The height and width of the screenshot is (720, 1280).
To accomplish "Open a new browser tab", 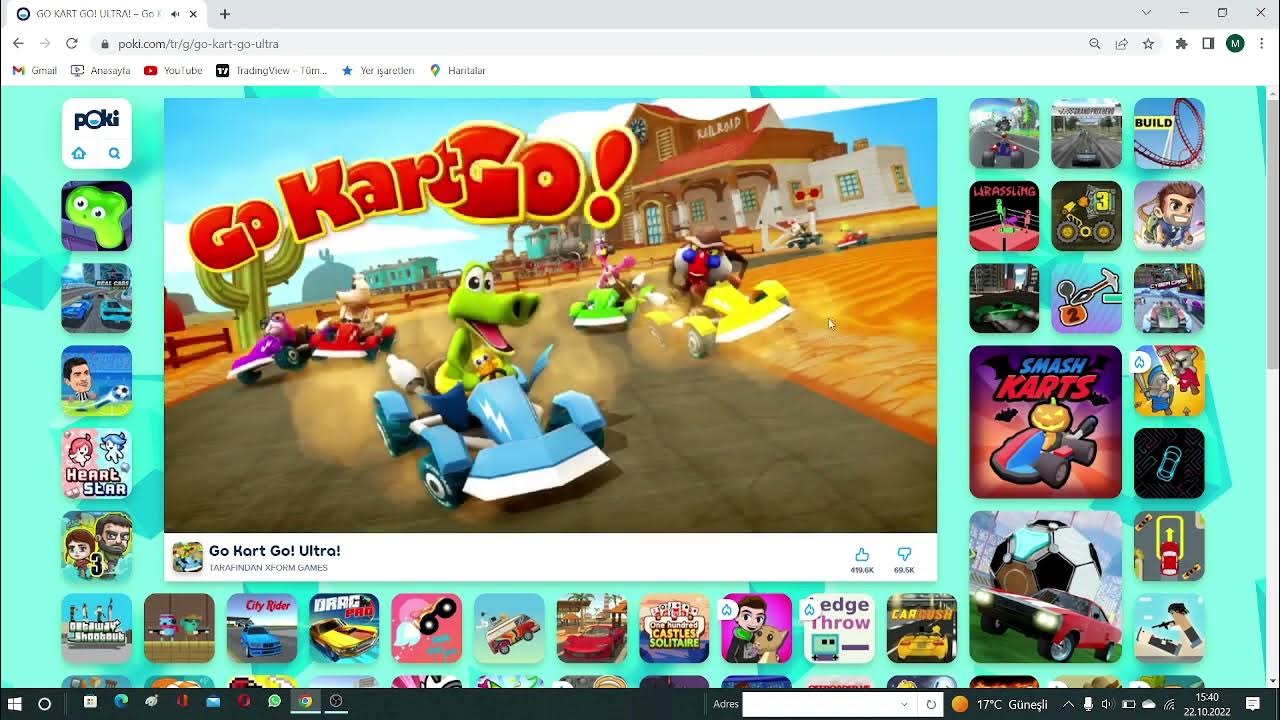I will coord(224,14).
